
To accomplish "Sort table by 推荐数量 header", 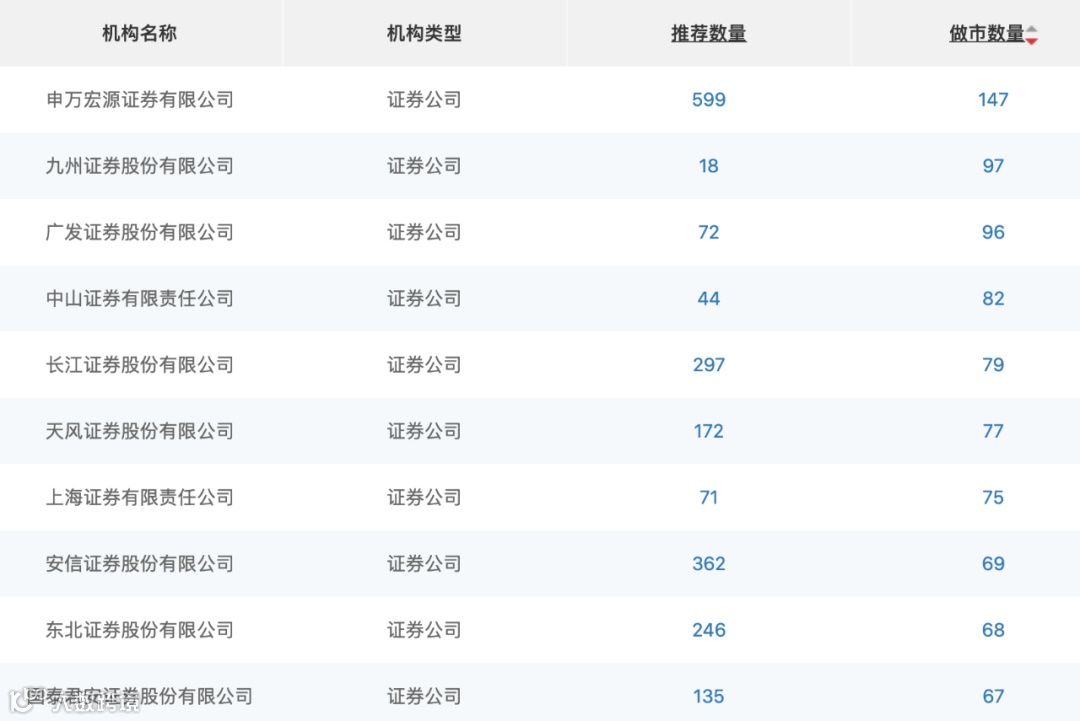I will point(709,33).
